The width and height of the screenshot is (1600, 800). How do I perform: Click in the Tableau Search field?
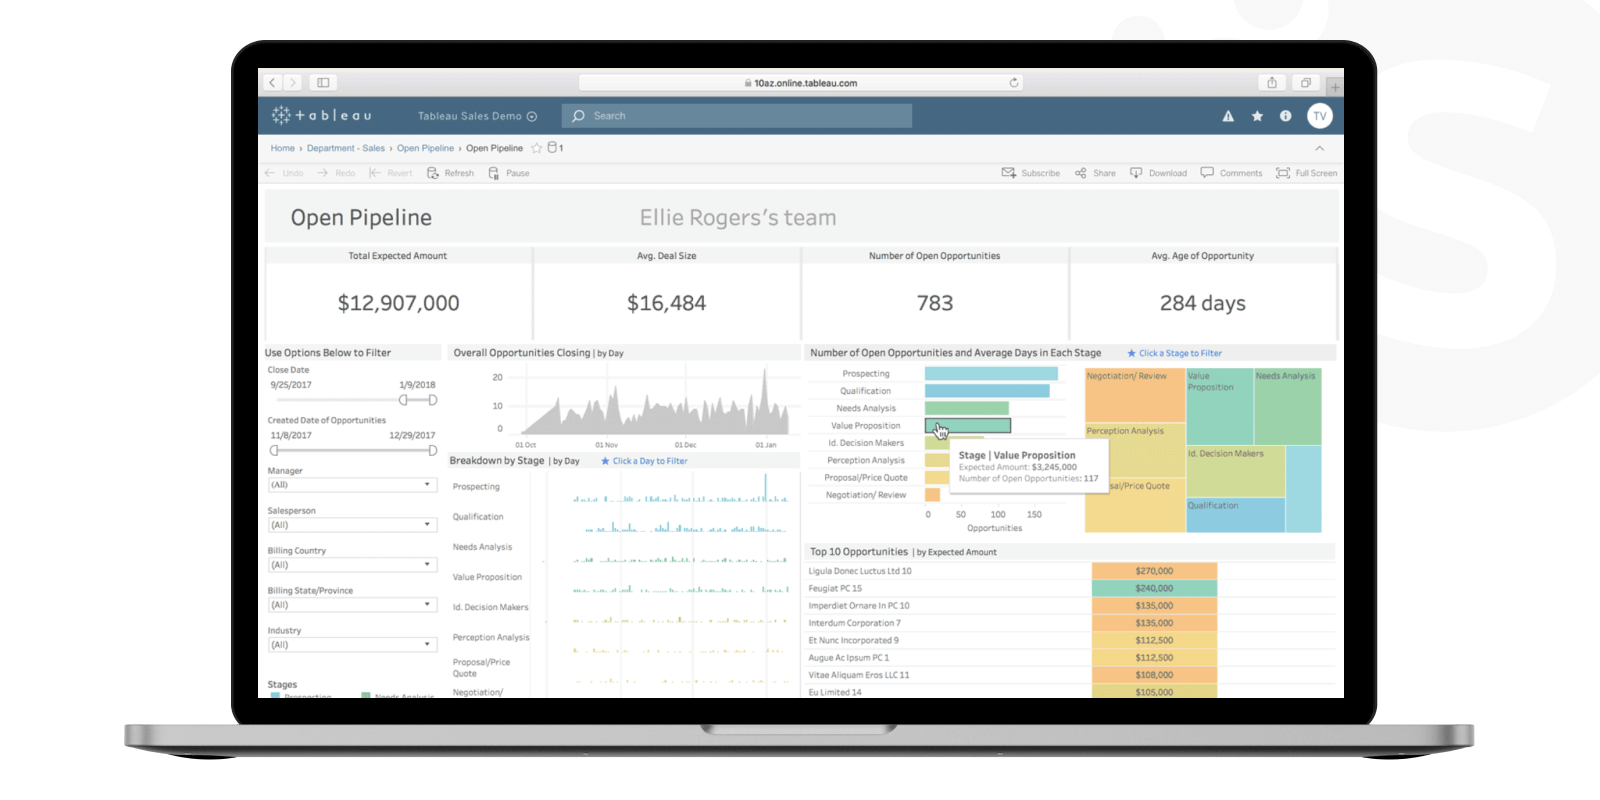coord(740,116)
